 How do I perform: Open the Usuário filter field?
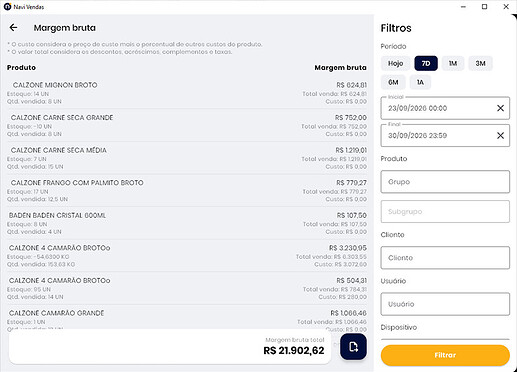(x=445, y=304)
